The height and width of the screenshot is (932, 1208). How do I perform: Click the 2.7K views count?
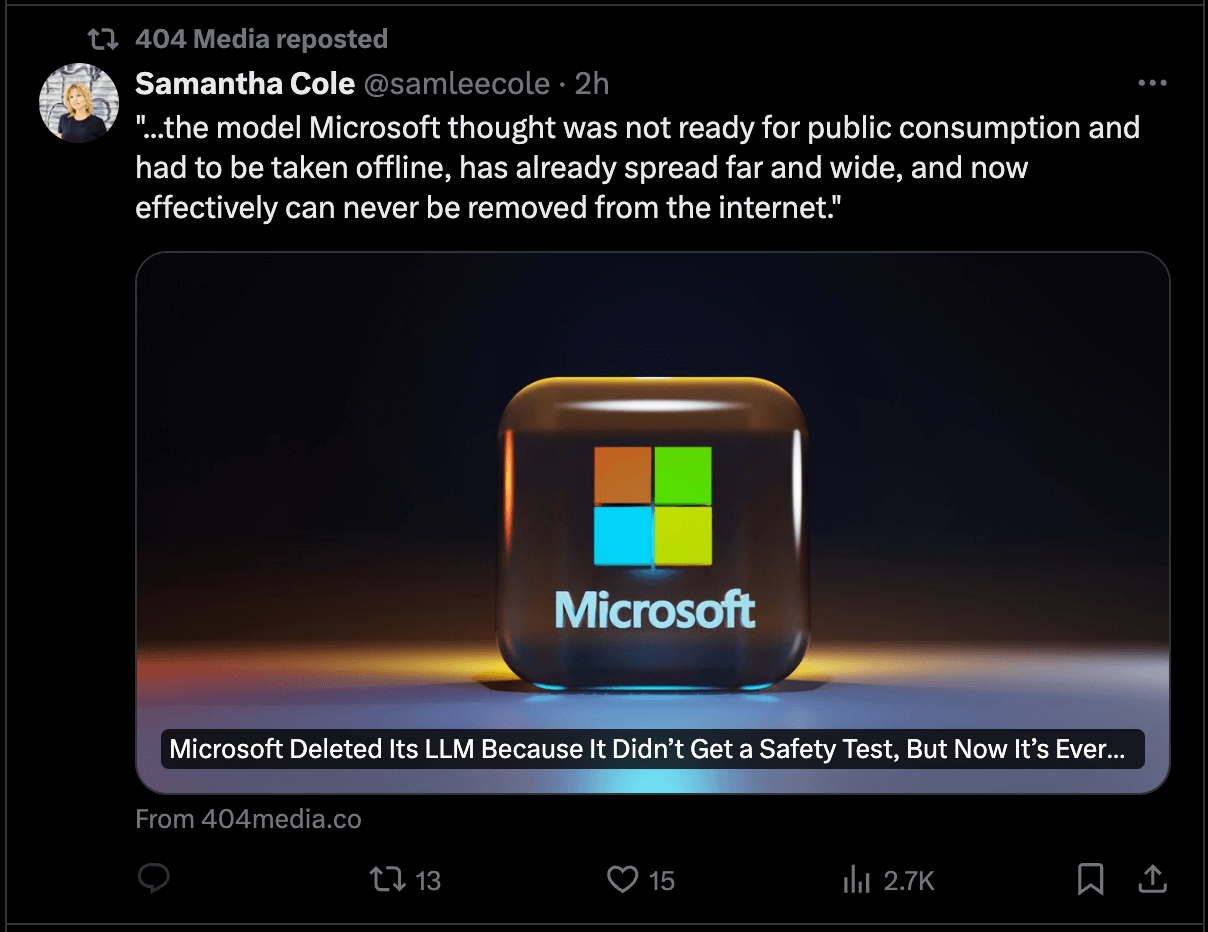tap(909, 880)
